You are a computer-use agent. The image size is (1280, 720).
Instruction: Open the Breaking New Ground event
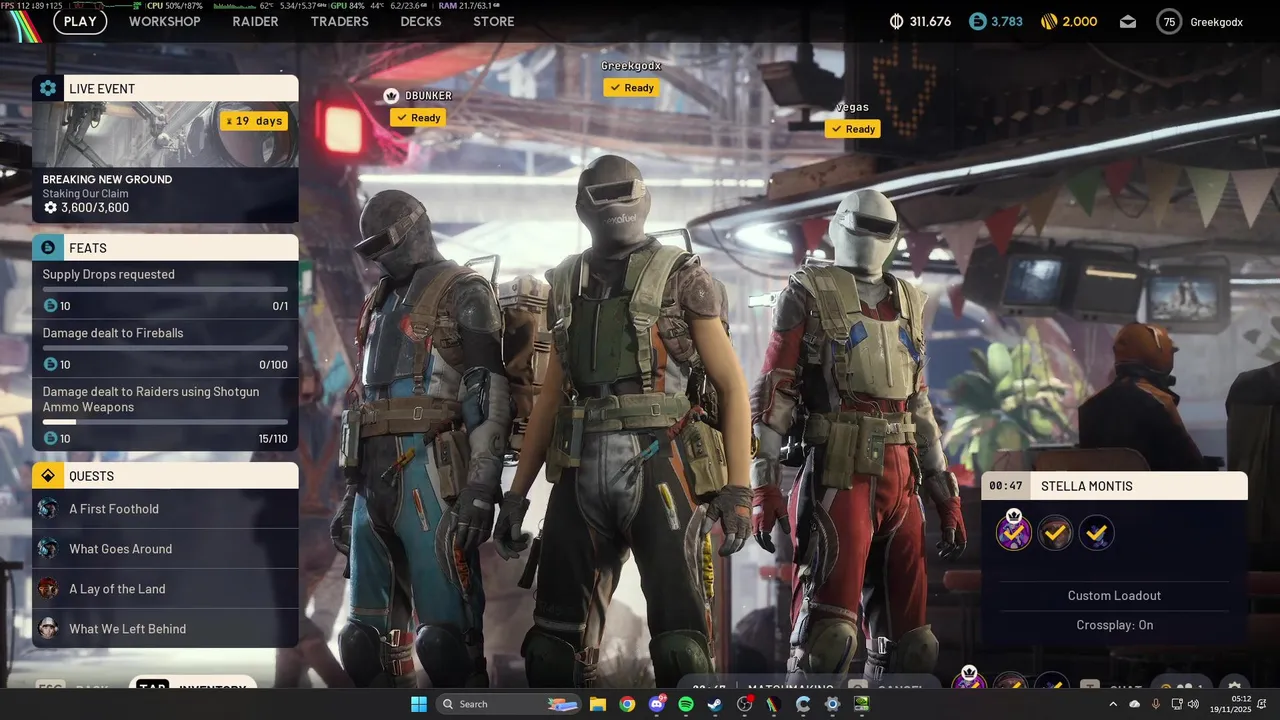(x=107, y=179)
